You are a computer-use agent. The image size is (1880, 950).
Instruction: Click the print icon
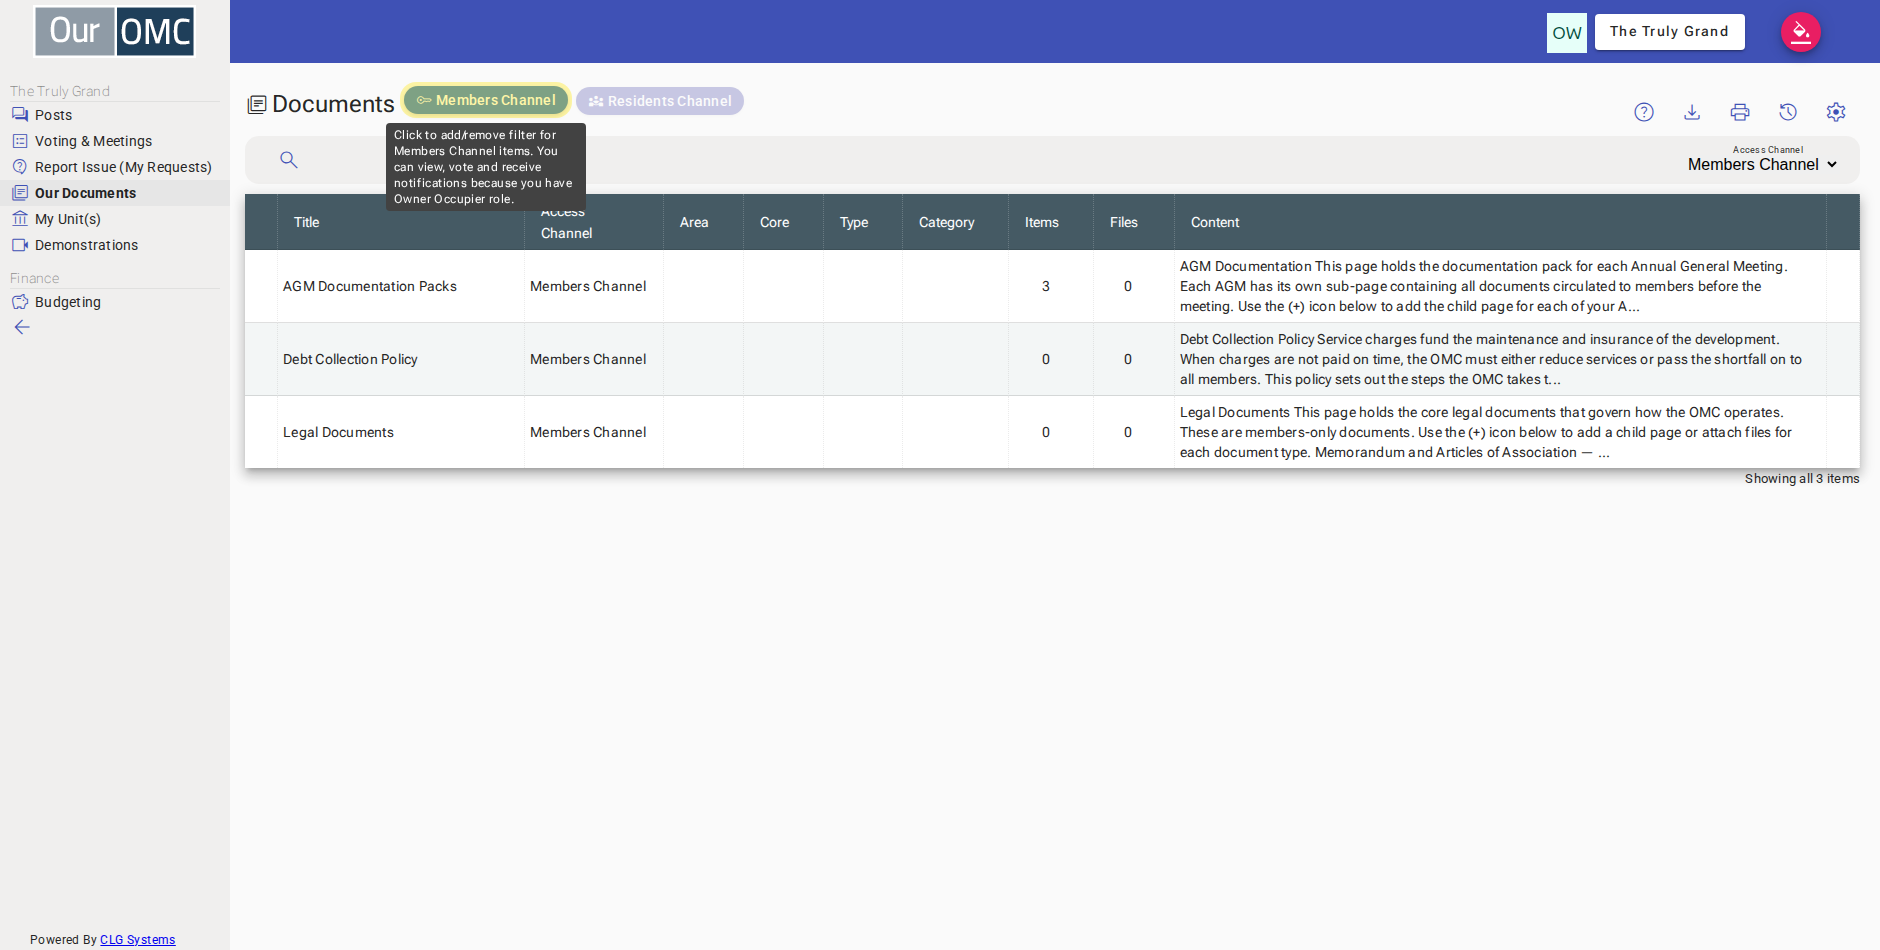click(x=1740, y=112)
